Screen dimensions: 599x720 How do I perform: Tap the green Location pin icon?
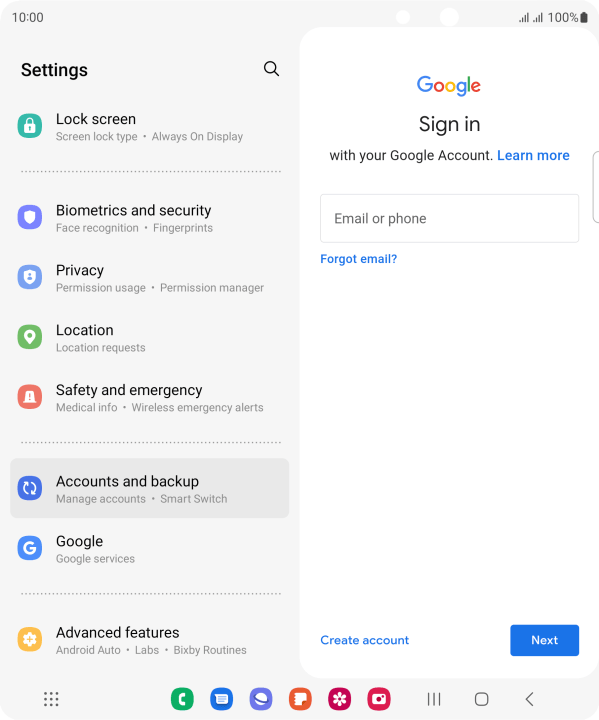click(30, 337)
